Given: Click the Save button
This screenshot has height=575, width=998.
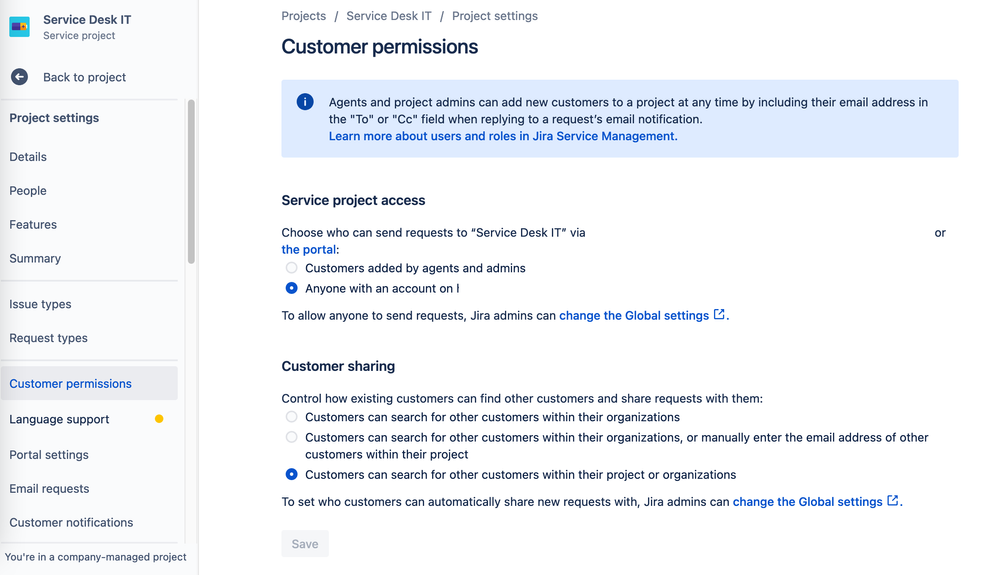Looking at the screenshot, I should (x=305, y=544).
